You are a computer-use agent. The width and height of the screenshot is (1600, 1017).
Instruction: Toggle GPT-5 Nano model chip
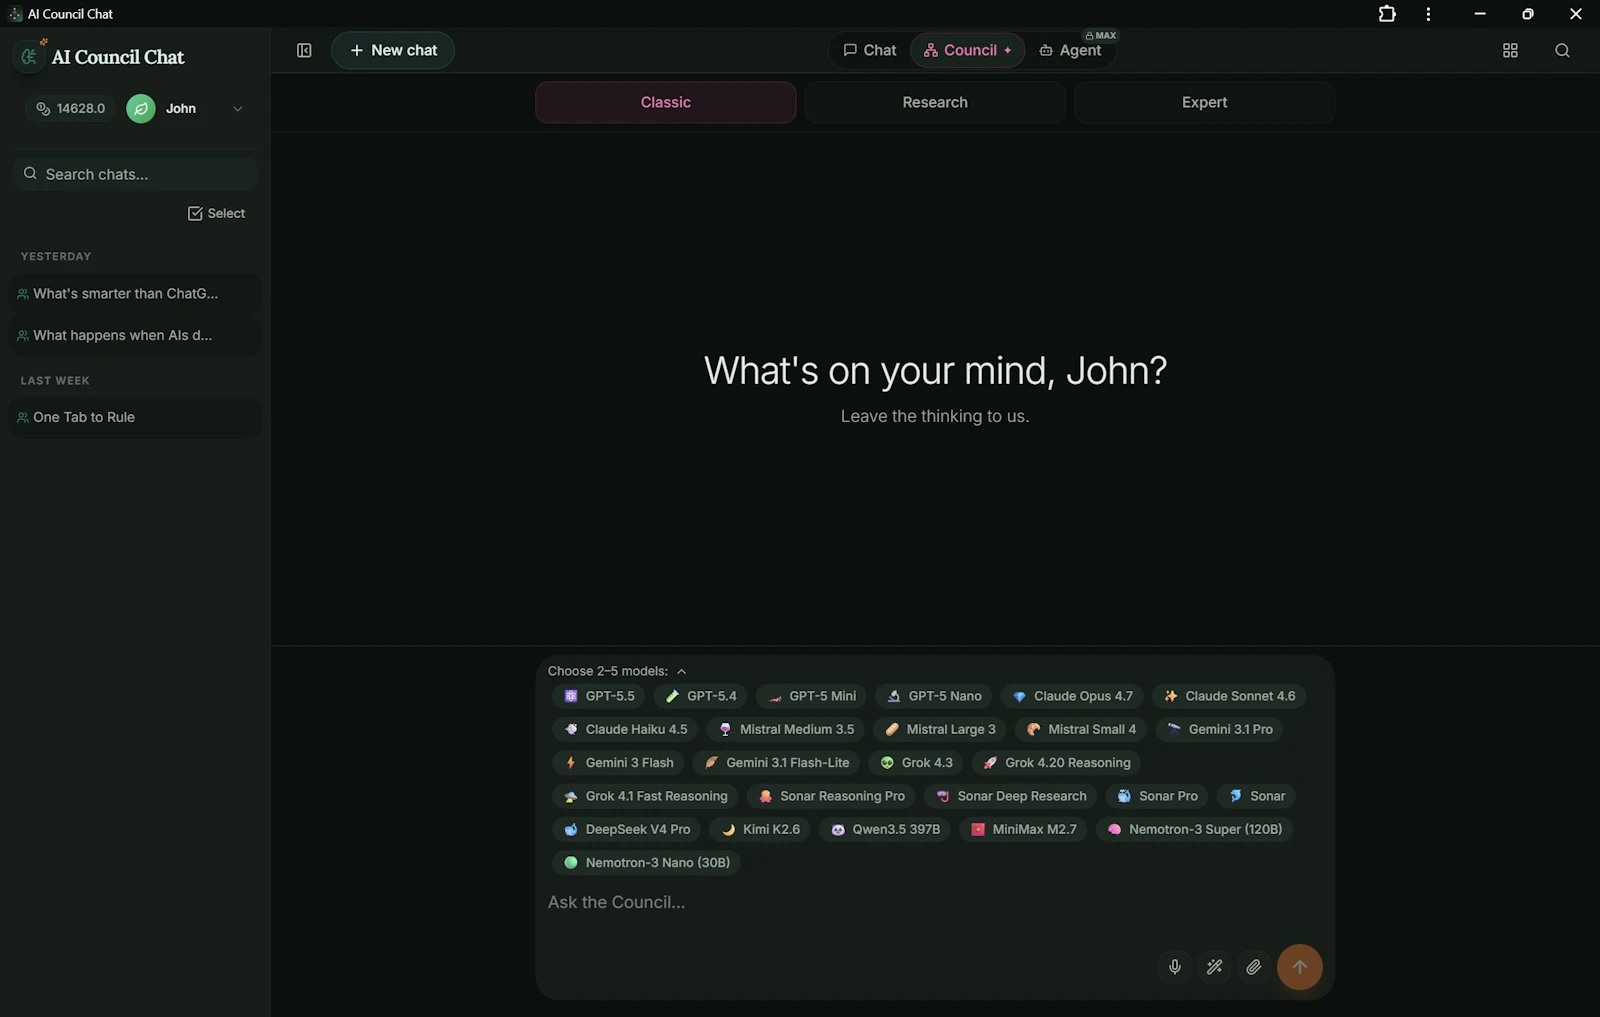(934, 696)
